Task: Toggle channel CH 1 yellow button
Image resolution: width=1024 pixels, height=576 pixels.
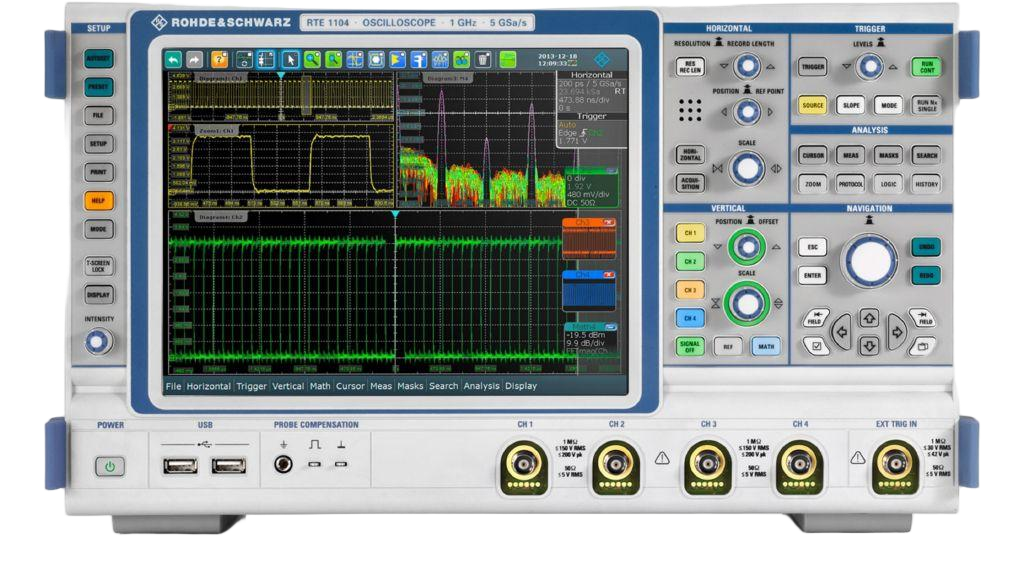Action: [690, 233]
